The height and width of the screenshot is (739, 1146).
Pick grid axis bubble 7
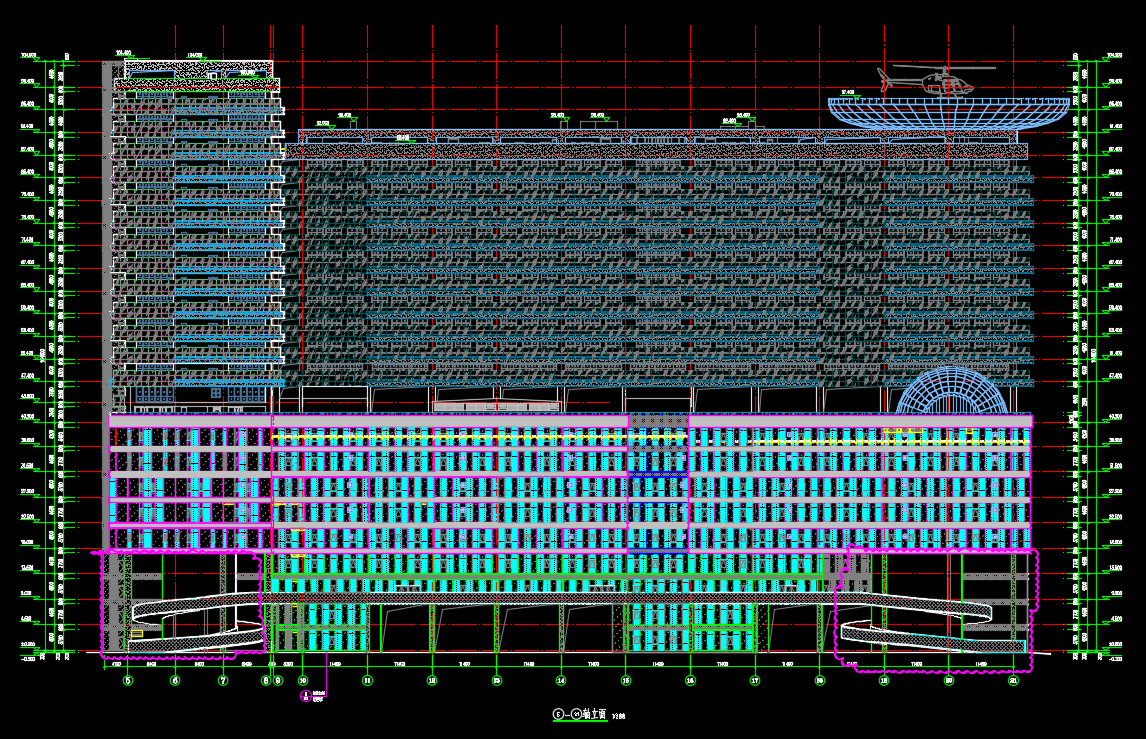[x=223, y=681]
